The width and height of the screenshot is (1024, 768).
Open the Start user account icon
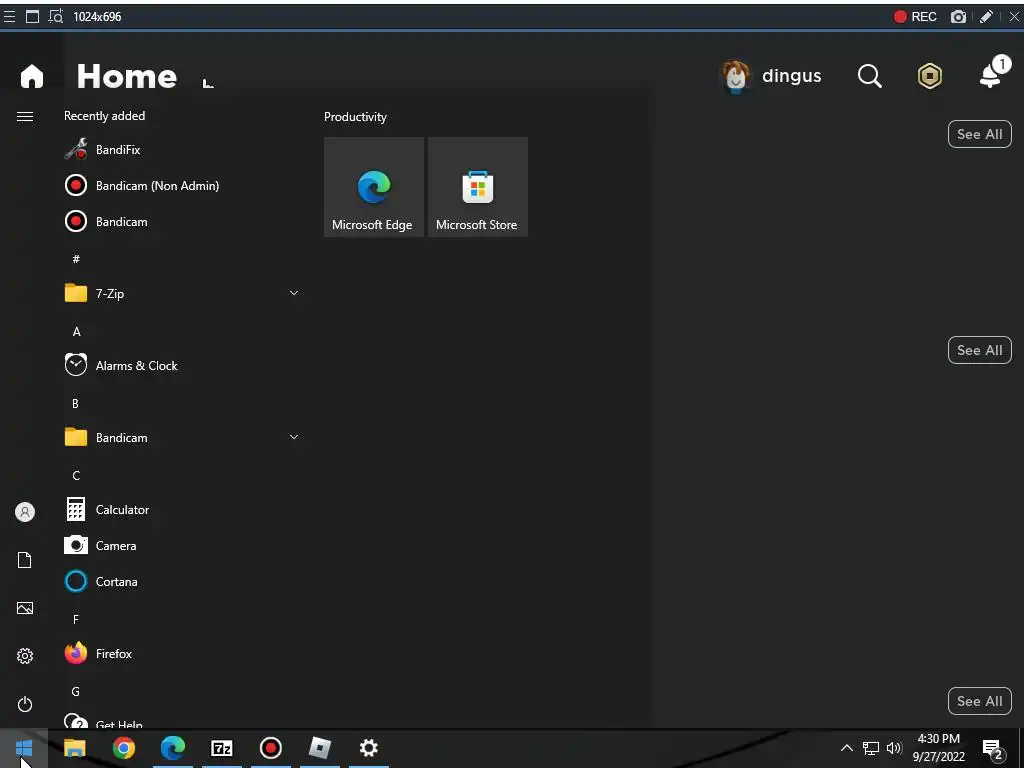25,512
